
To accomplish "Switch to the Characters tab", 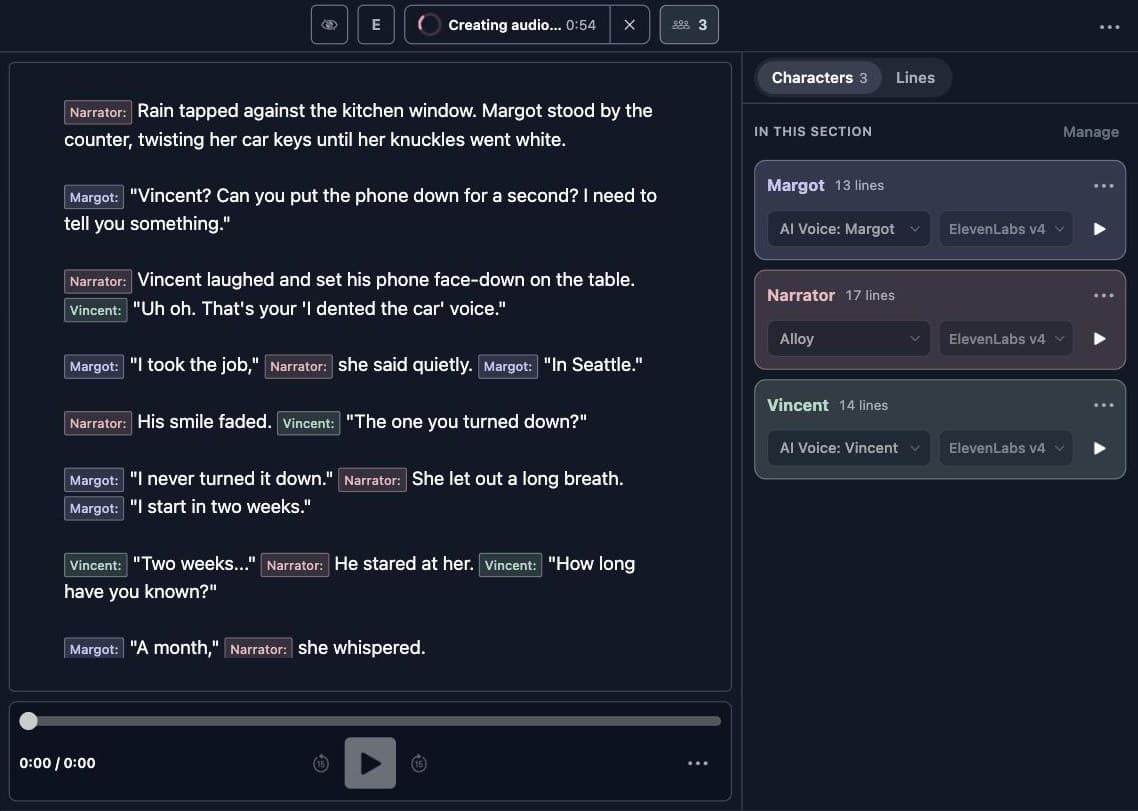I will click(x=819, y=78).
